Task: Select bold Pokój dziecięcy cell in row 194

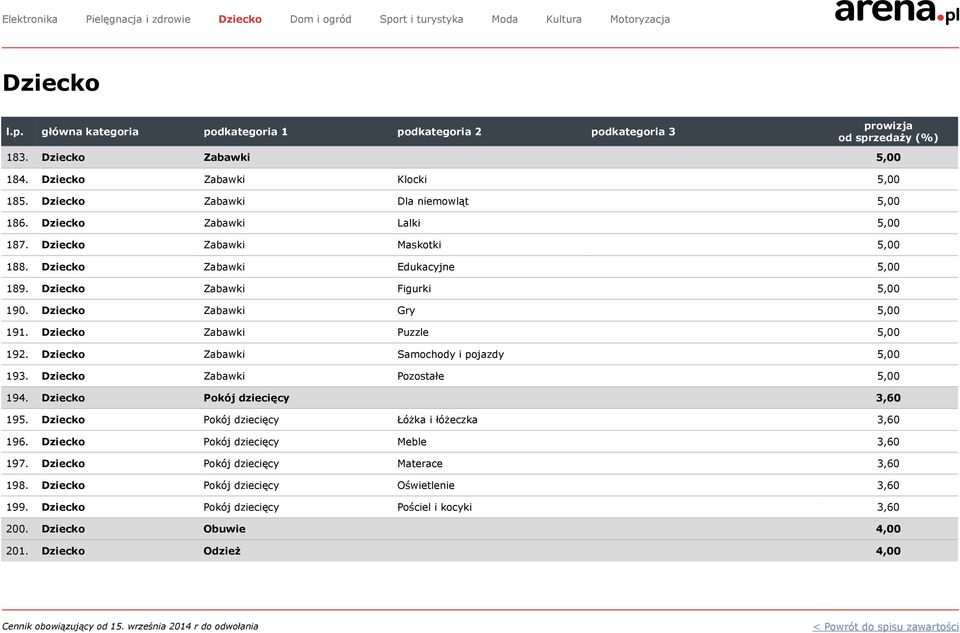Action: point(246,398)
